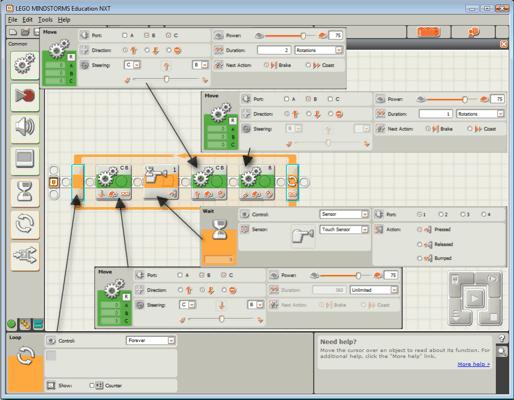Select the Display block icon
Image resolution: width=514 pixels, height=400 pixels.
25,160
